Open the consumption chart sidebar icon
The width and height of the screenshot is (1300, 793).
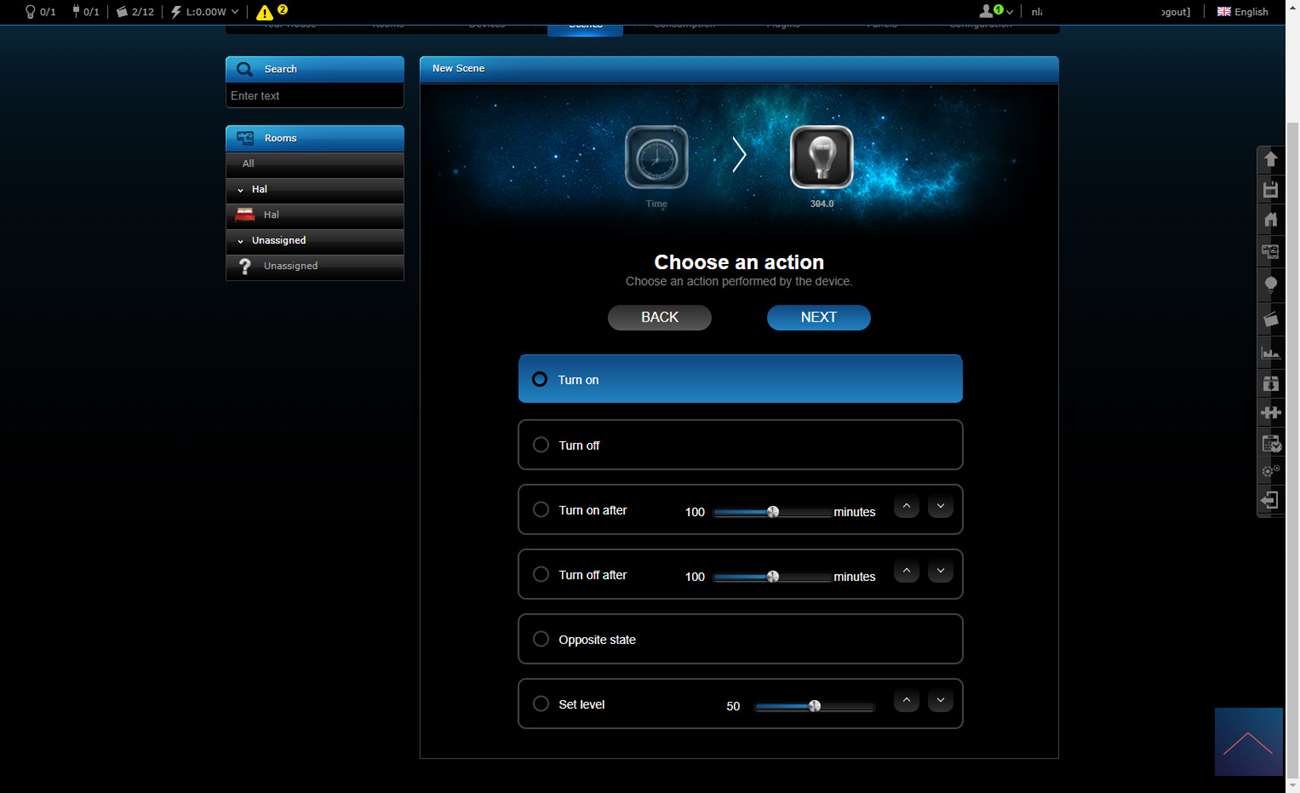(1270, 352)
